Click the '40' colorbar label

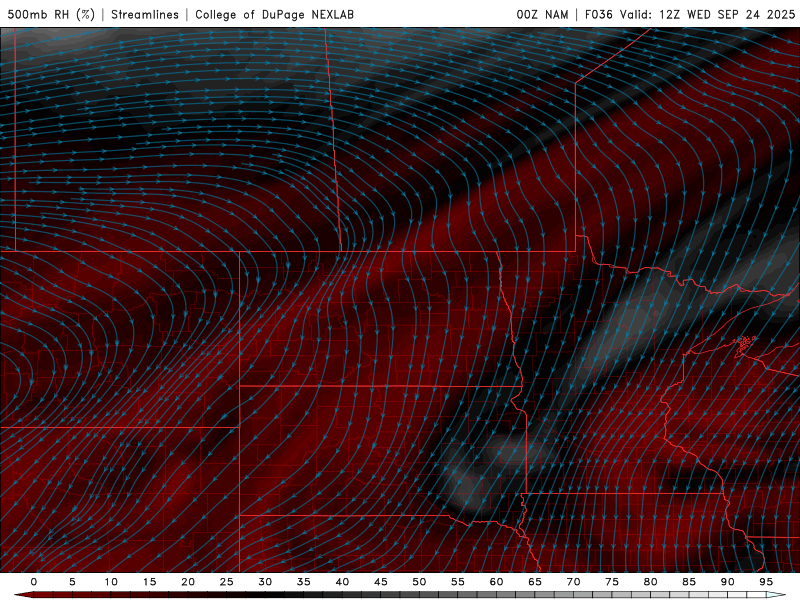pyautogui.click(x=342, y=582)
